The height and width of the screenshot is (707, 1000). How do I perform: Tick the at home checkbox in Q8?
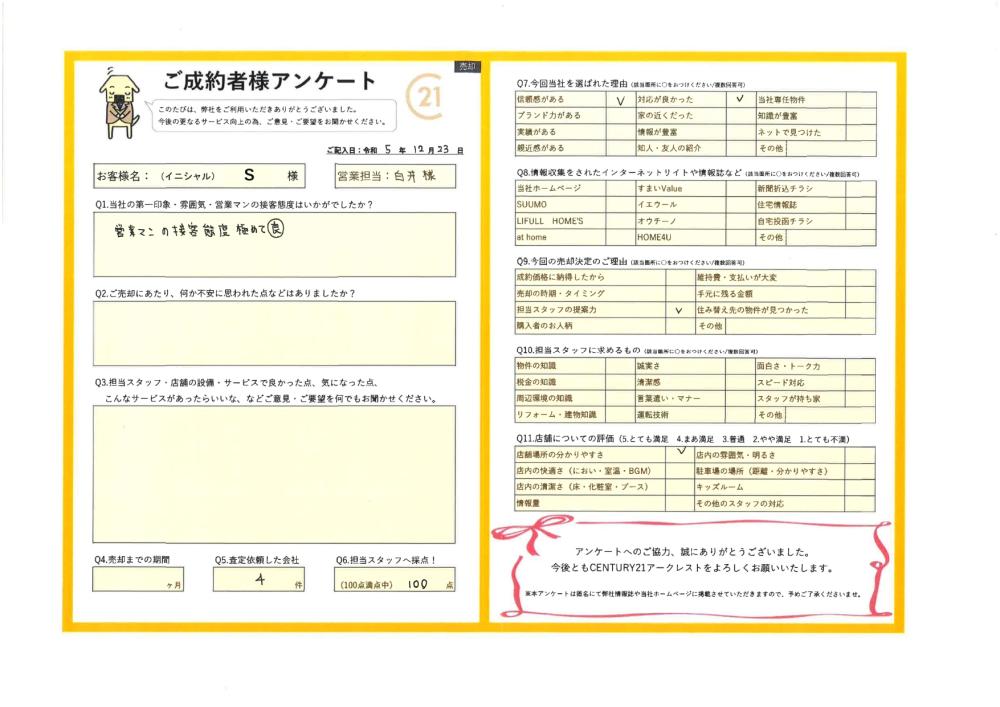coord(619,237)
